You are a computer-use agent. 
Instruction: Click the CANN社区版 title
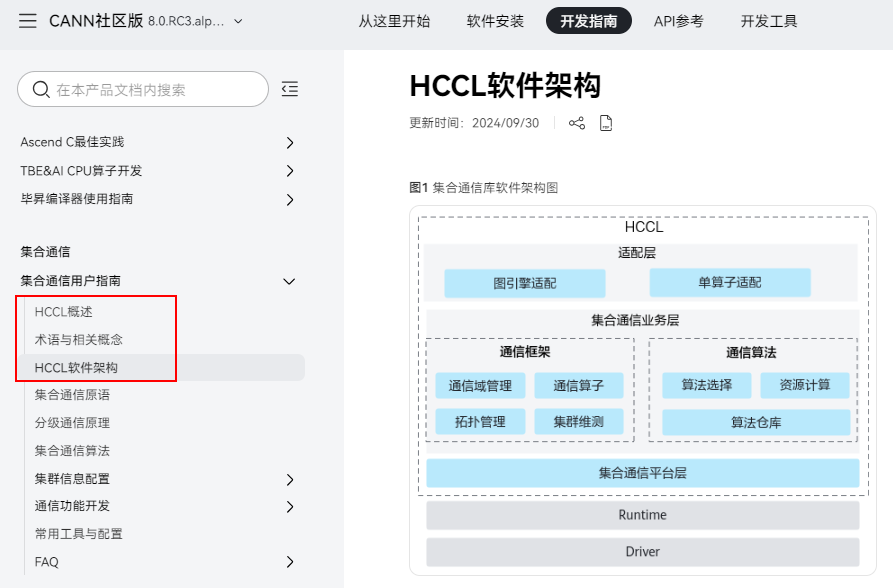tap(96, 21)
